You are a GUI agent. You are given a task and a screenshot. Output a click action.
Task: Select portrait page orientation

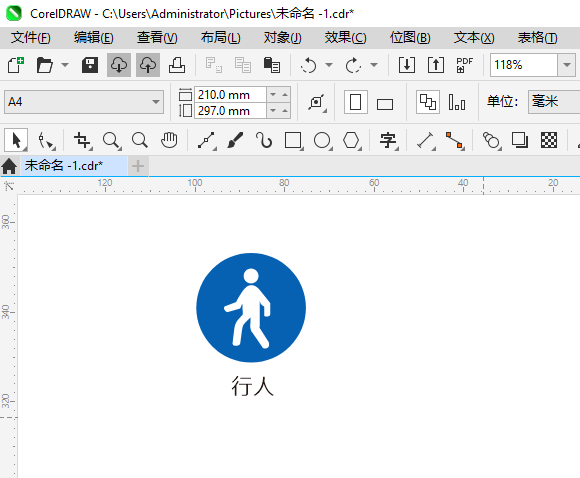click(x=355, y=102)
